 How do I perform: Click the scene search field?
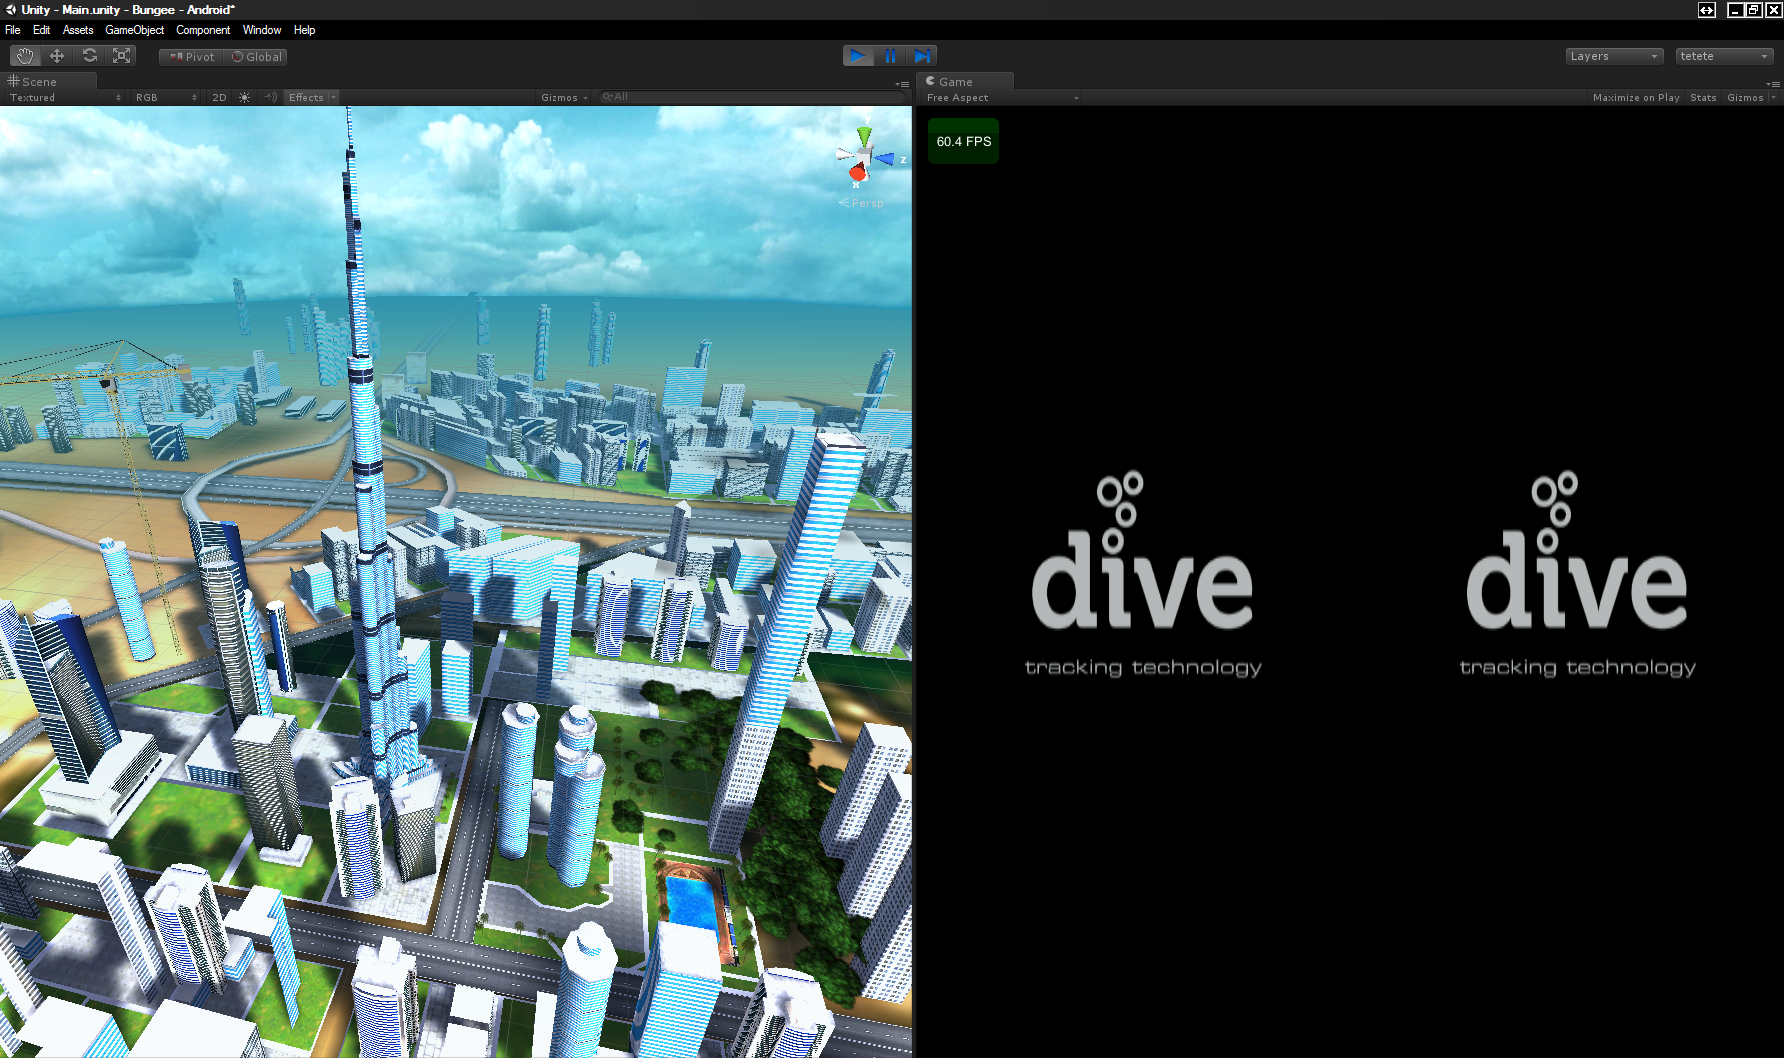(x=750, y=97)
